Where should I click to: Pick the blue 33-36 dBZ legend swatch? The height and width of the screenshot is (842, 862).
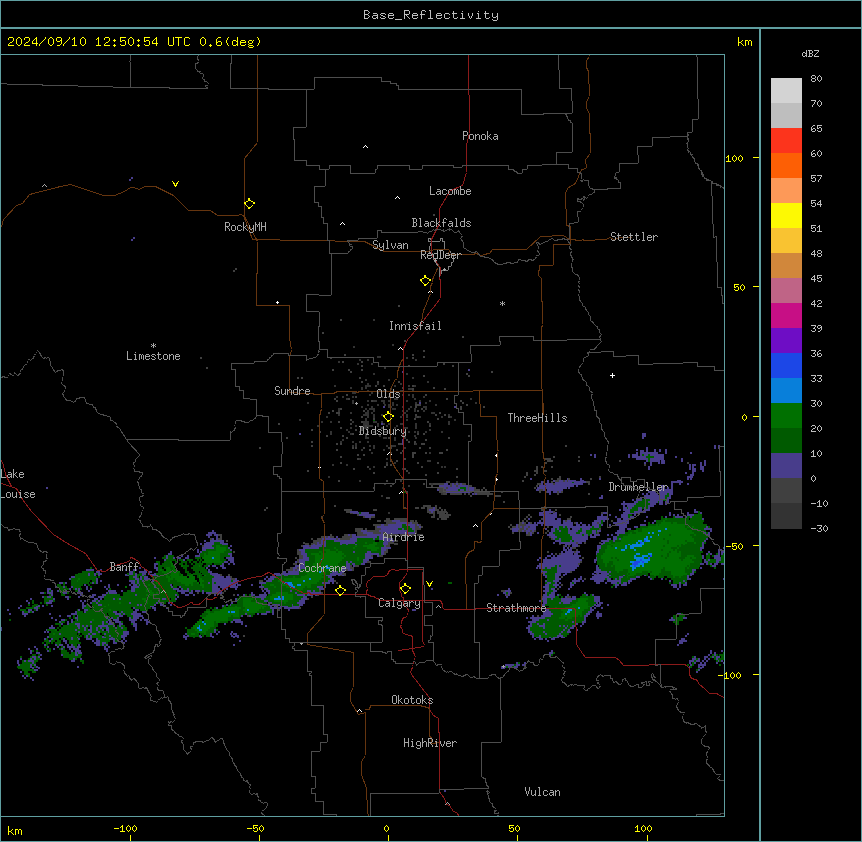(x=786, y=365)
